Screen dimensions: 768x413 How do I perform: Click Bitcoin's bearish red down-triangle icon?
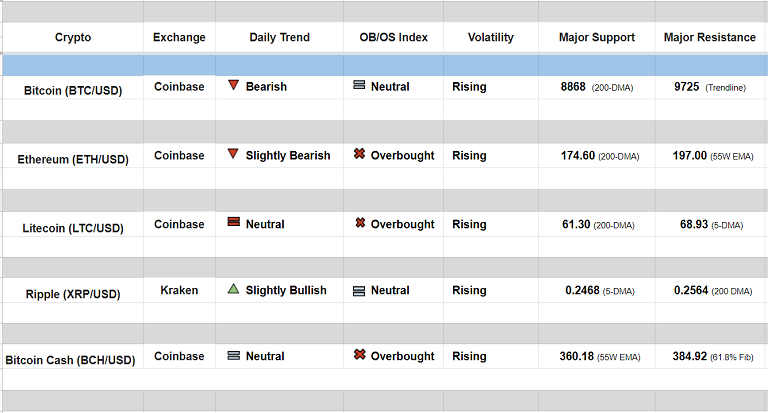233,86
